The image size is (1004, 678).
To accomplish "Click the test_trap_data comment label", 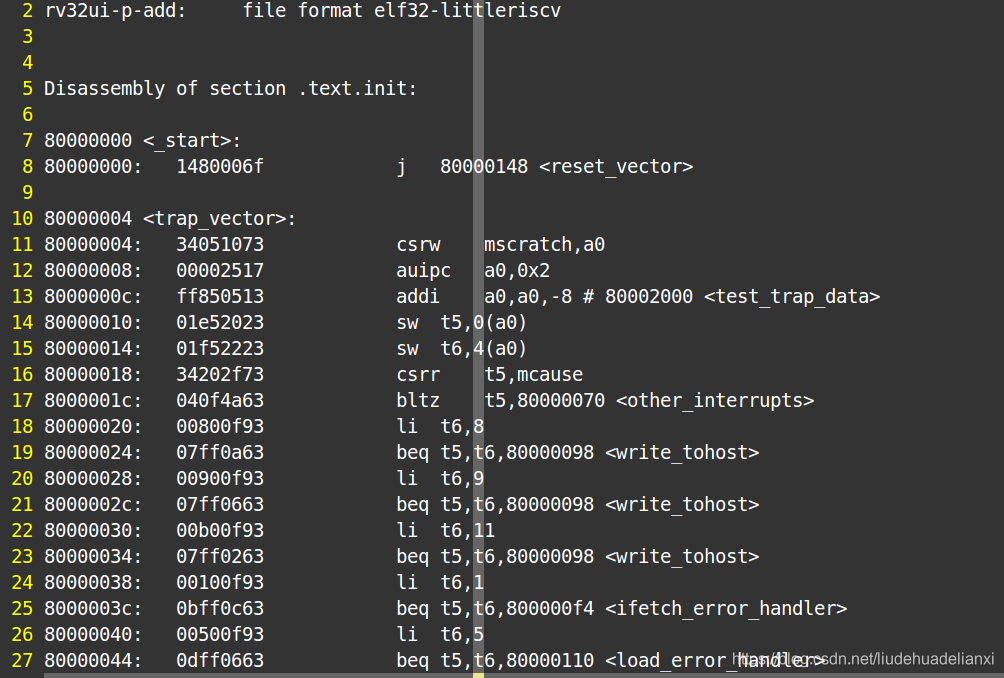I will (792, 296).
